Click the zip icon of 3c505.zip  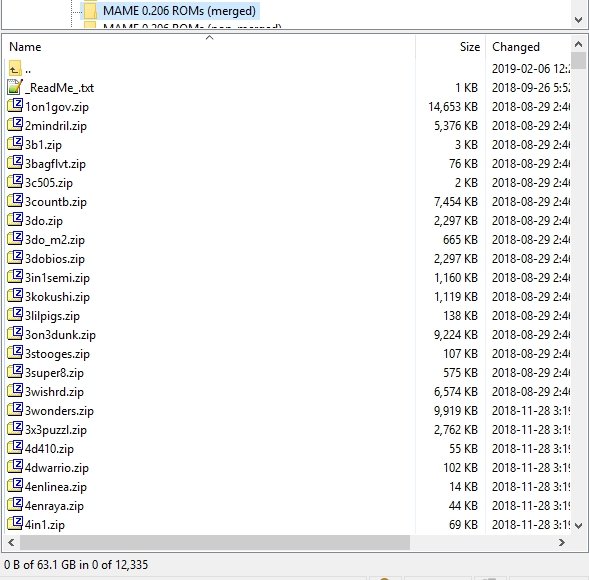click(15, 181)
